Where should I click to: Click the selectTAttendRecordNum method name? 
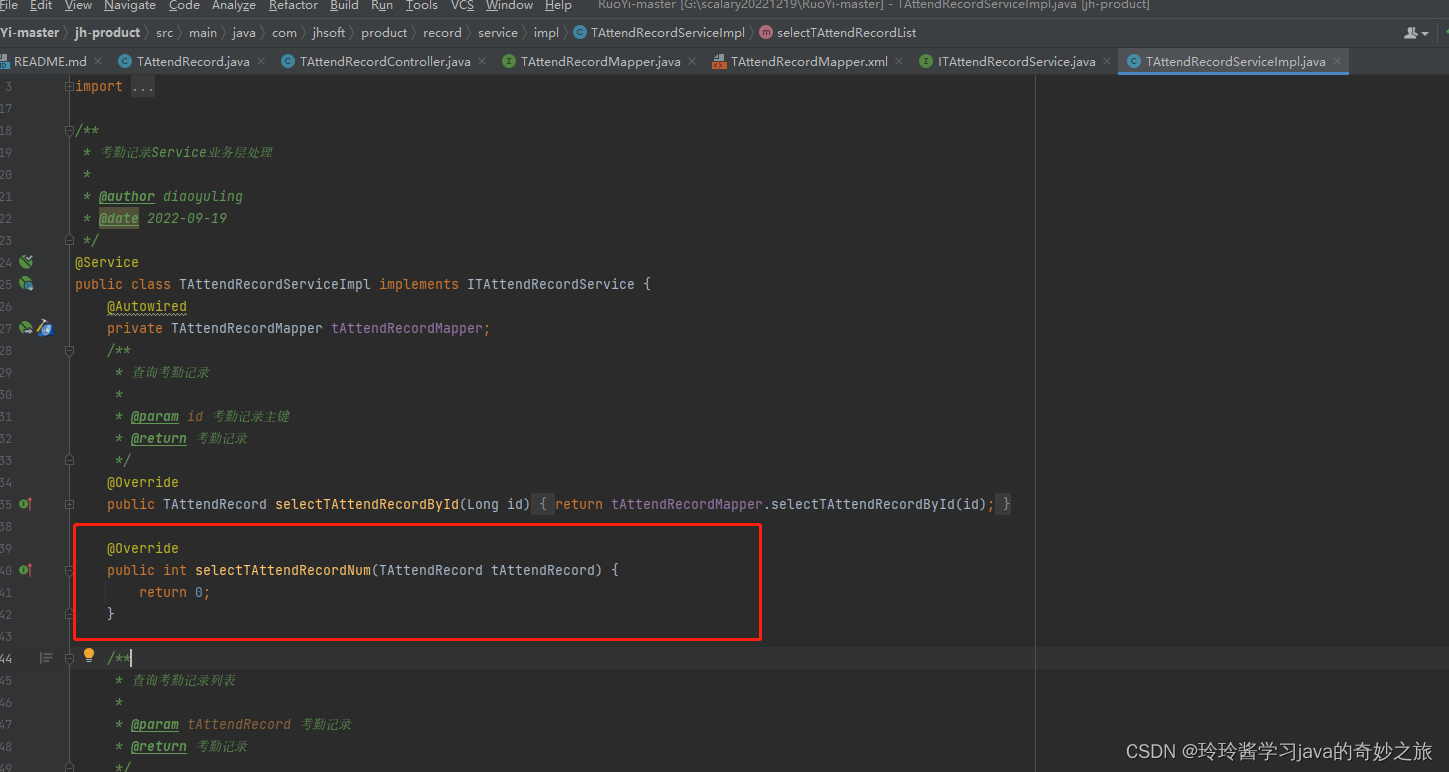283,570
